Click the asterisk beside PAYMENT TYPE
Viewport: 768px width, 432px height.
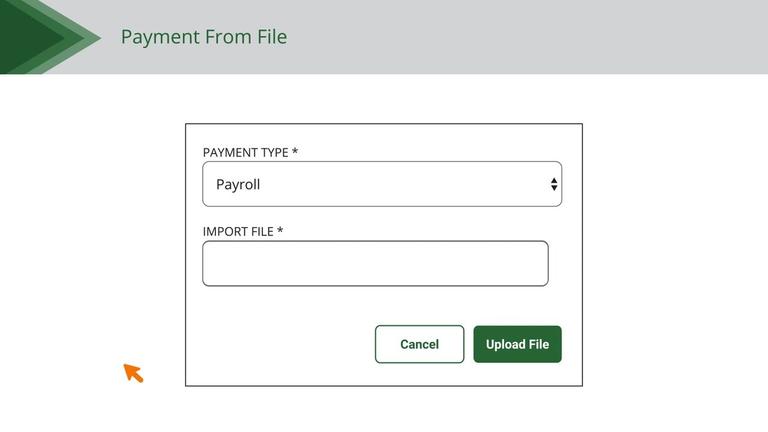pos(295,153)
